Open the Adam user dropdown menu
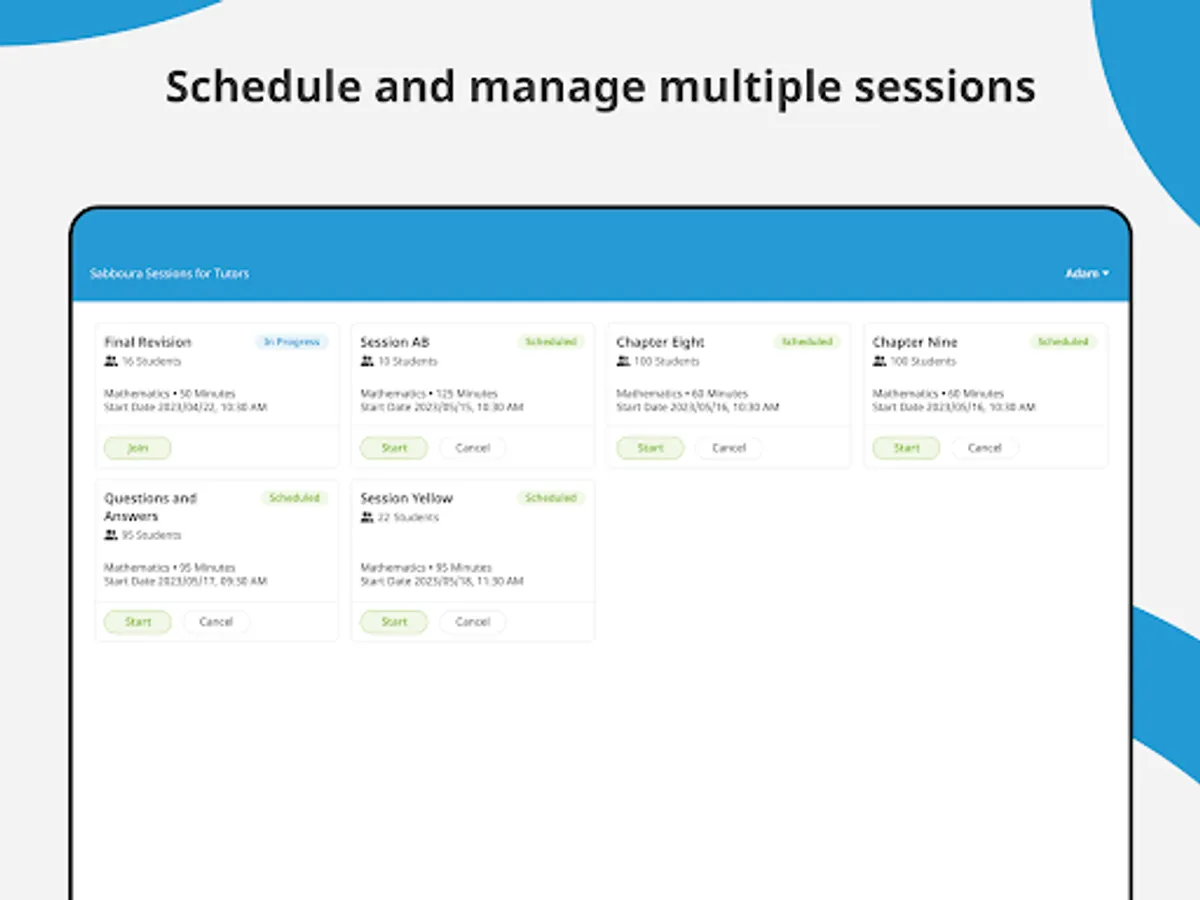Screen dimensions: 1200x900 pos(1086,273)
